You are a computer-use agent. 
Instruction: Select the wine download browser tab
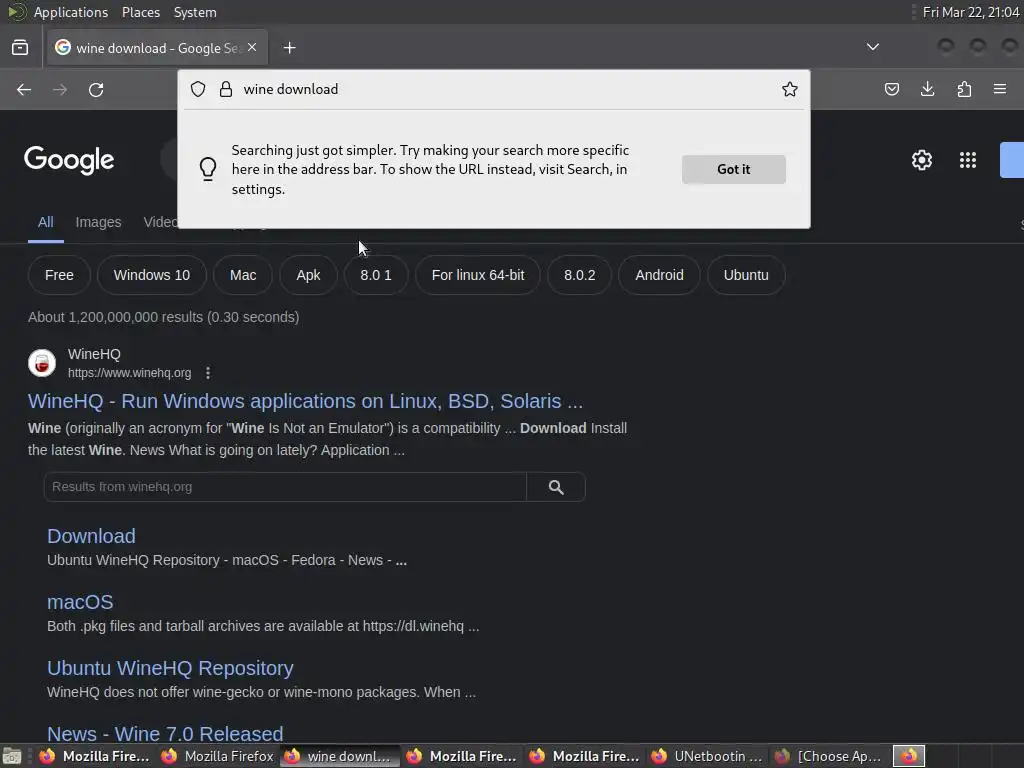point(157,48)
